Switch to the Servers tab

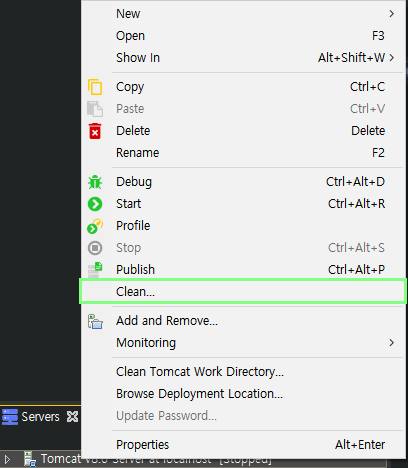click(x=40, y=417)
